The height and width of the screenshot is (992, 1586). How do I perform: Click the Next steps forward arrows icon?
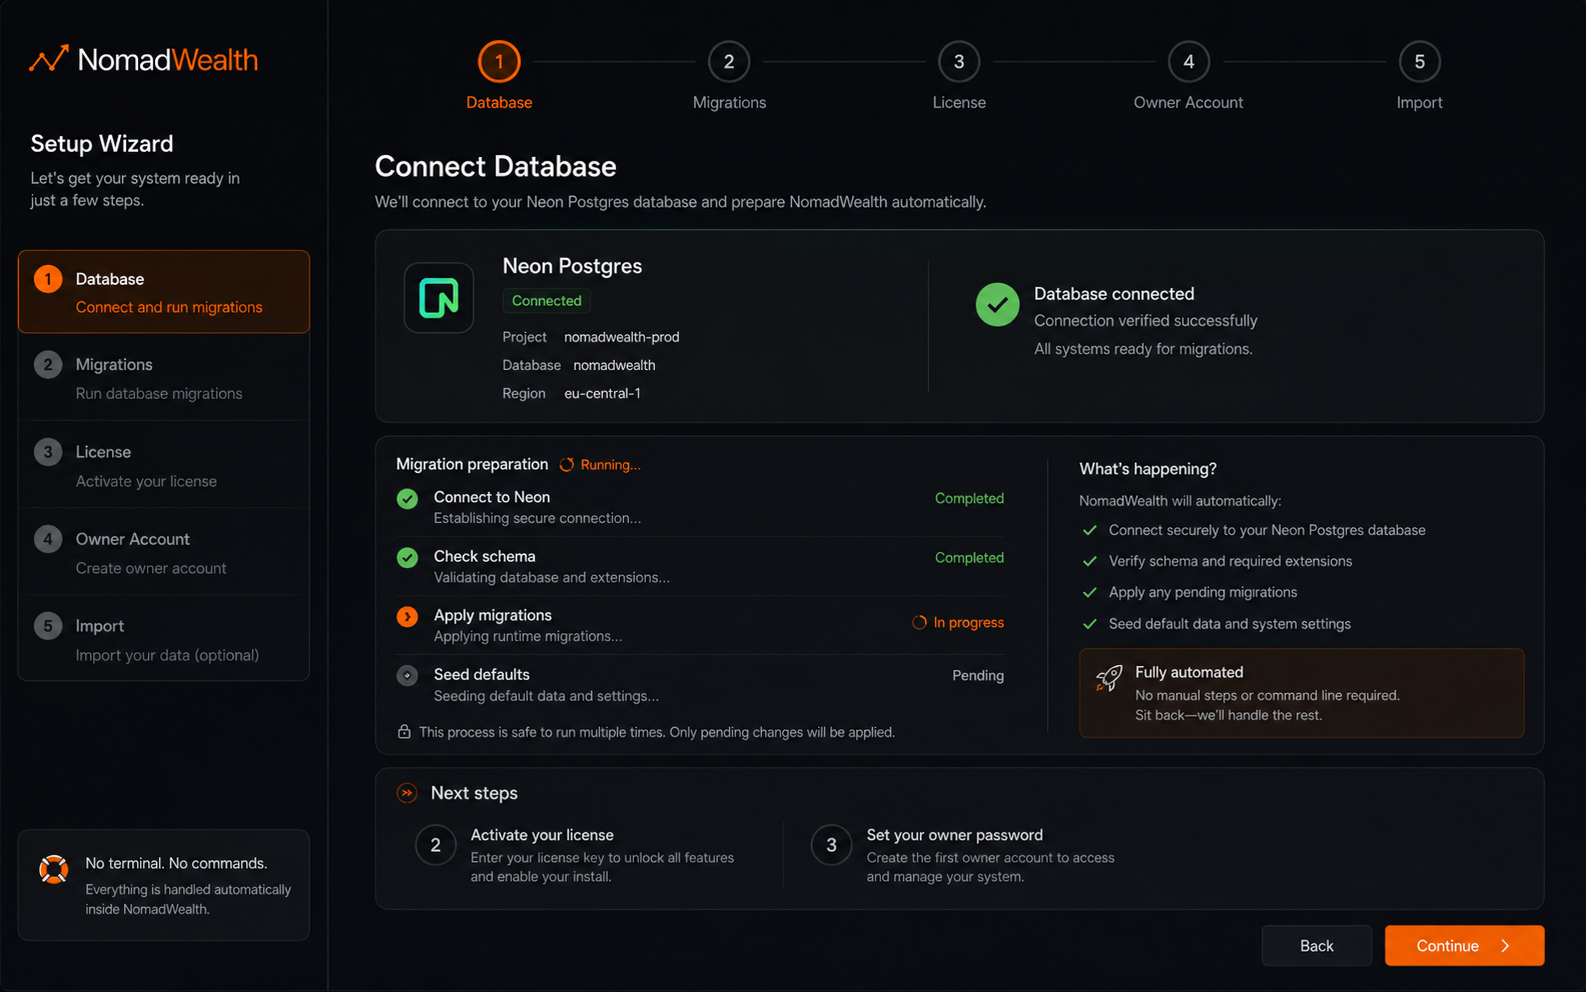407,793
